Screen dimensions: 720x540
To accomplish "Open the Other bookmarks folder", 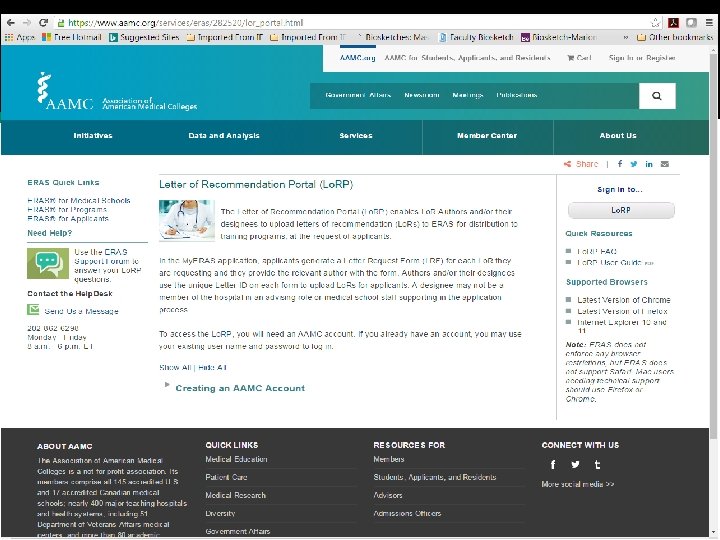I will click(x=675, y=37).
